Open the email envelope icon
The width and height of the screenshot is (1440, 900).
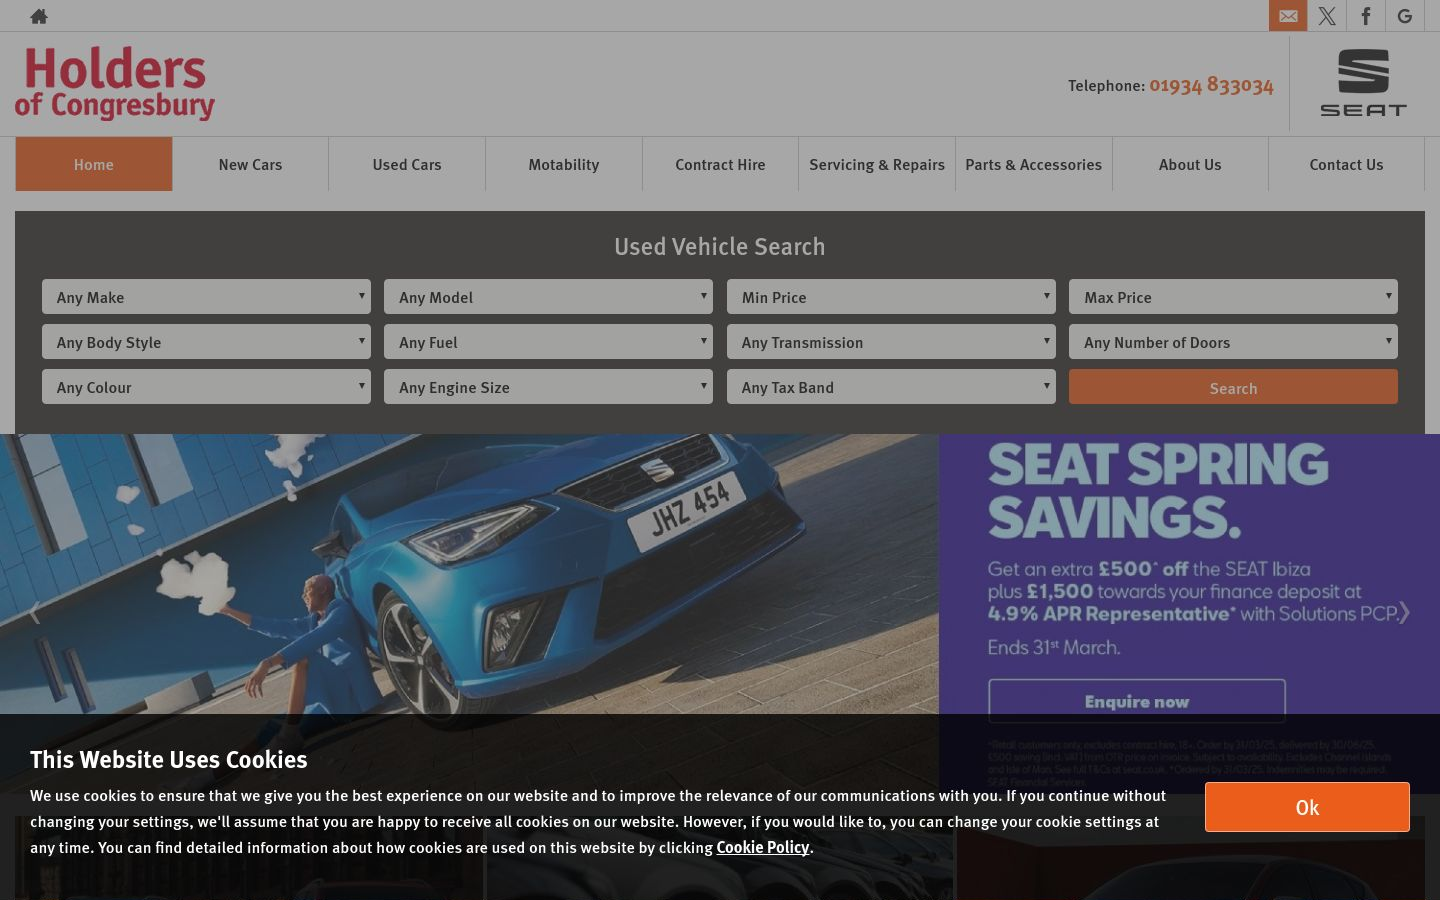(1288, 16)
